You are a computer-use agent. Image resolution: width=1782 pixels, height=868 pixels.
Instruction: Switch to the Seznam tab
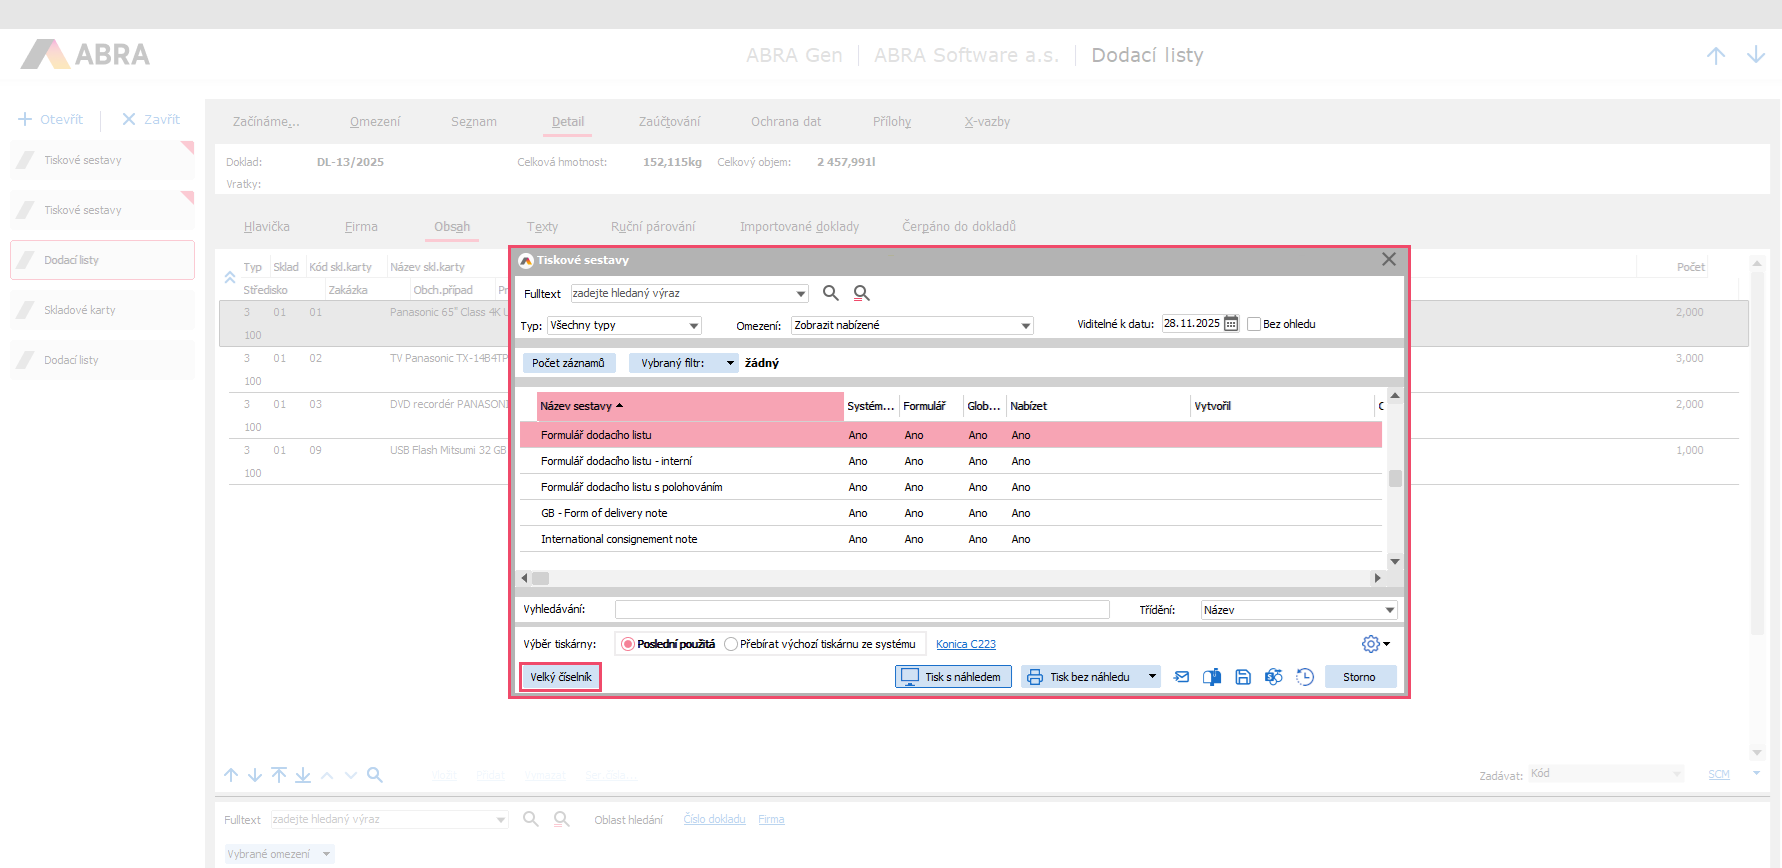click(x=474, y=122)
